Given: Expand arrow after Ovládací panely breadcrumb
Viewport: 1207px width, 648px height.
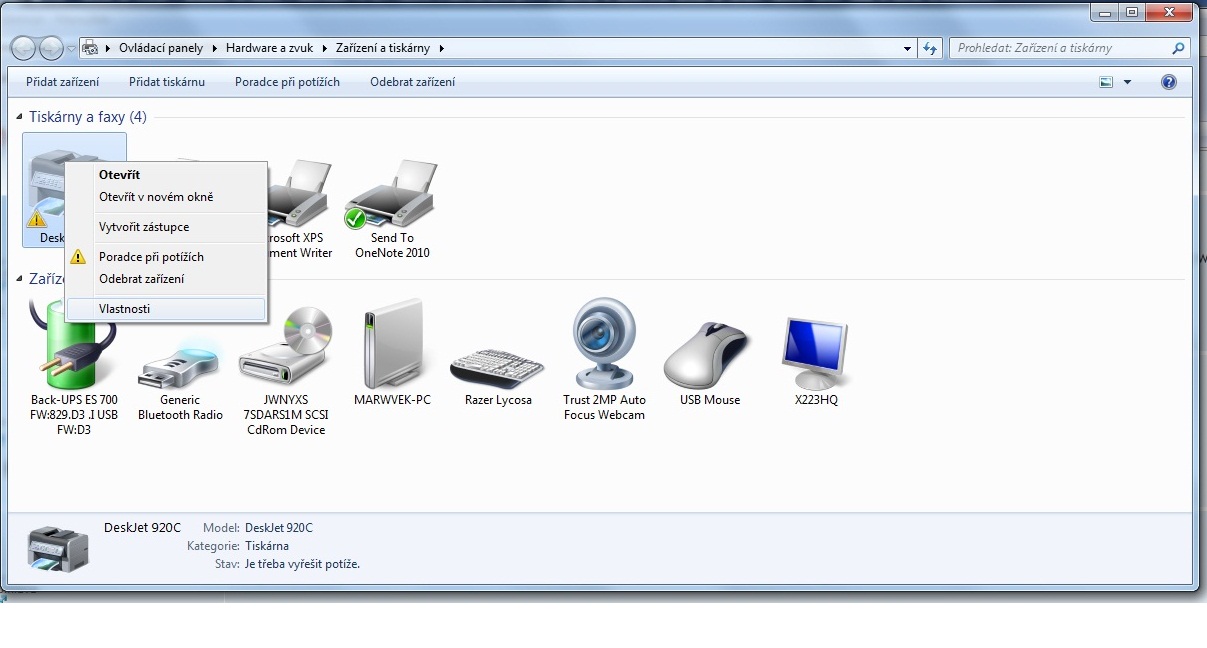Looking at the screenshot, I should [213, 48].
